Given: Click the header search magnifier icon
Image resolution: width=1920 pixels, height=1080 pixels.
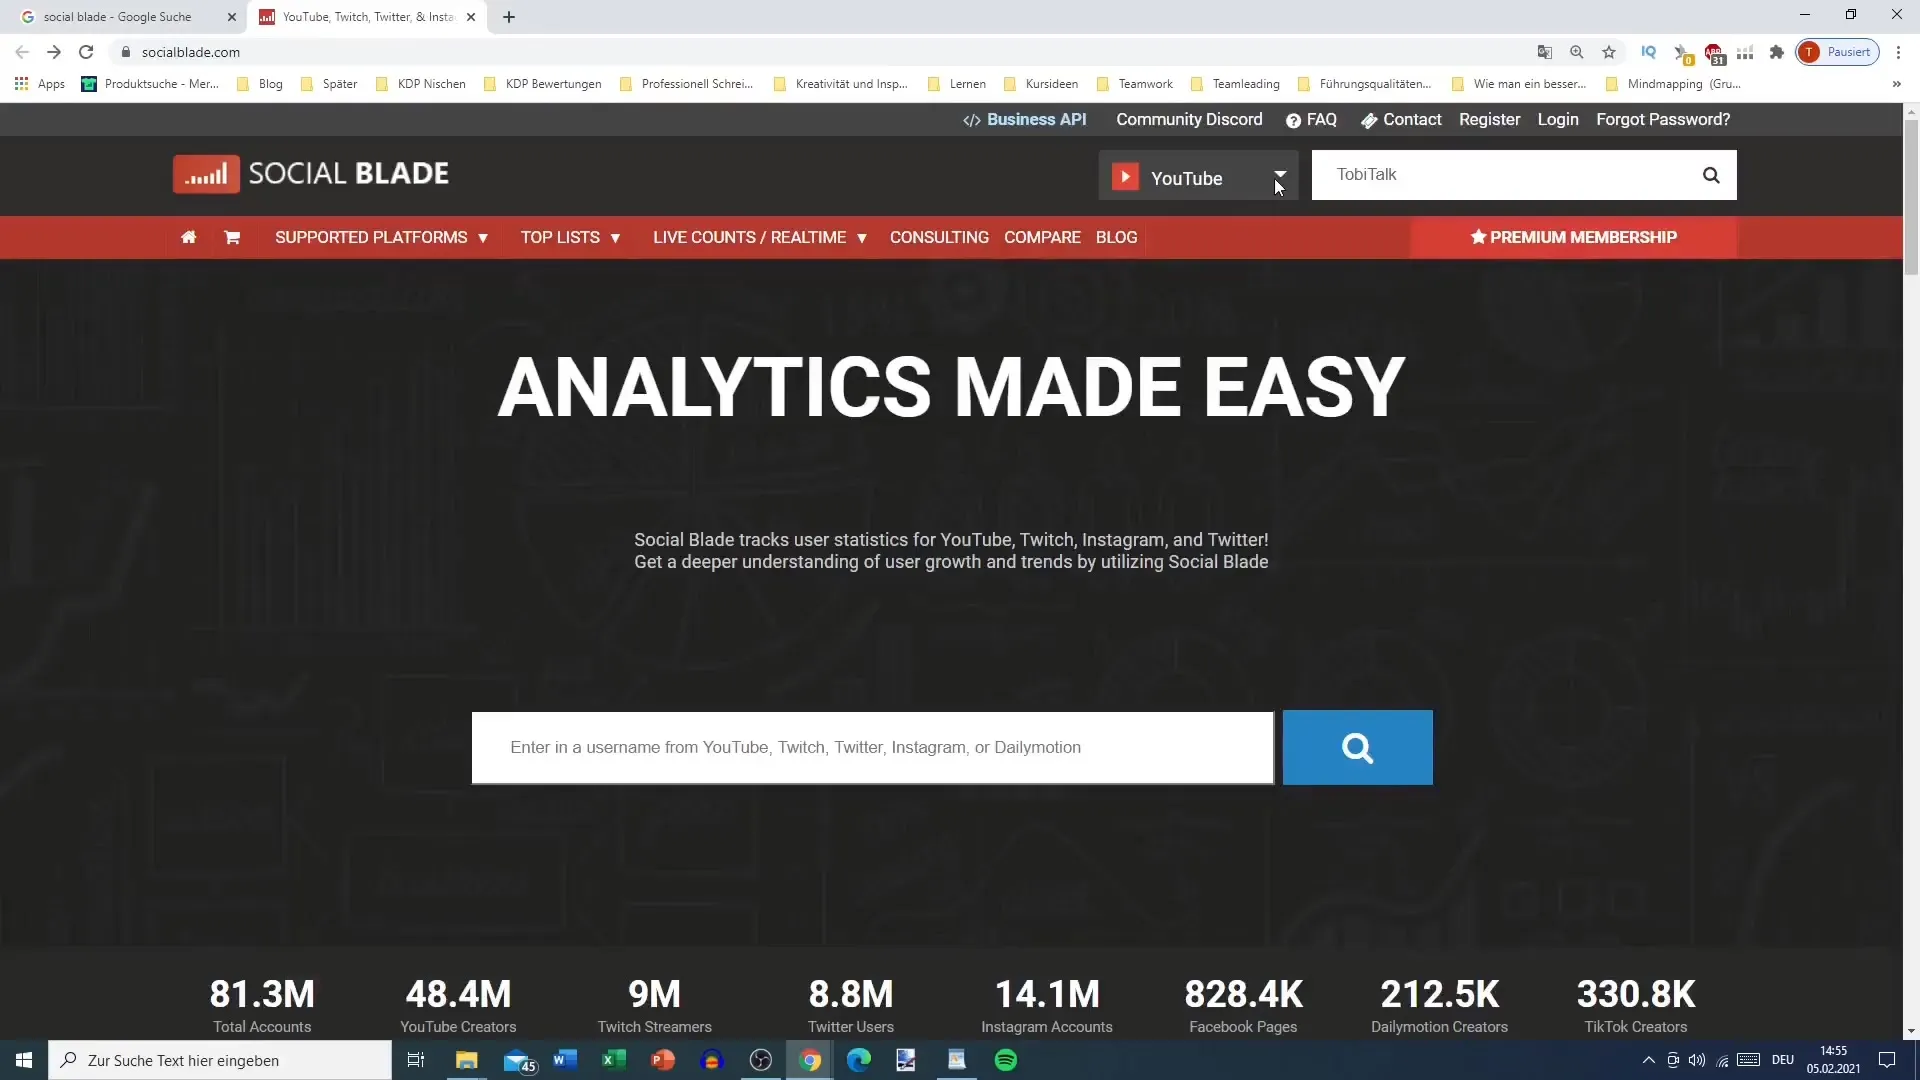Looking at the screenshot, I should point(1711,175).
